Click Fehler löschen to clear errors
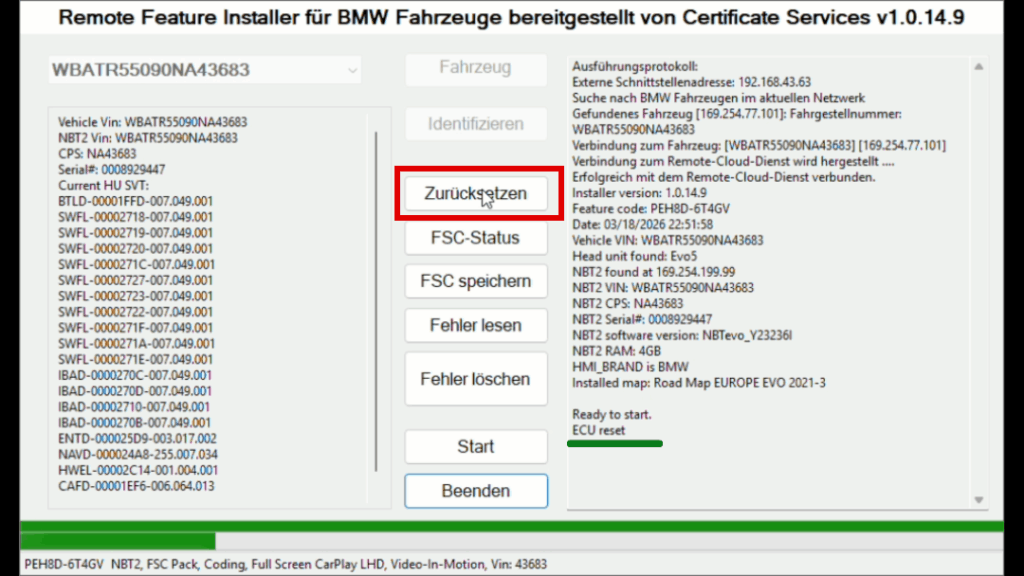Viewport: 1024px width, 576px height. tap(476, 378)
